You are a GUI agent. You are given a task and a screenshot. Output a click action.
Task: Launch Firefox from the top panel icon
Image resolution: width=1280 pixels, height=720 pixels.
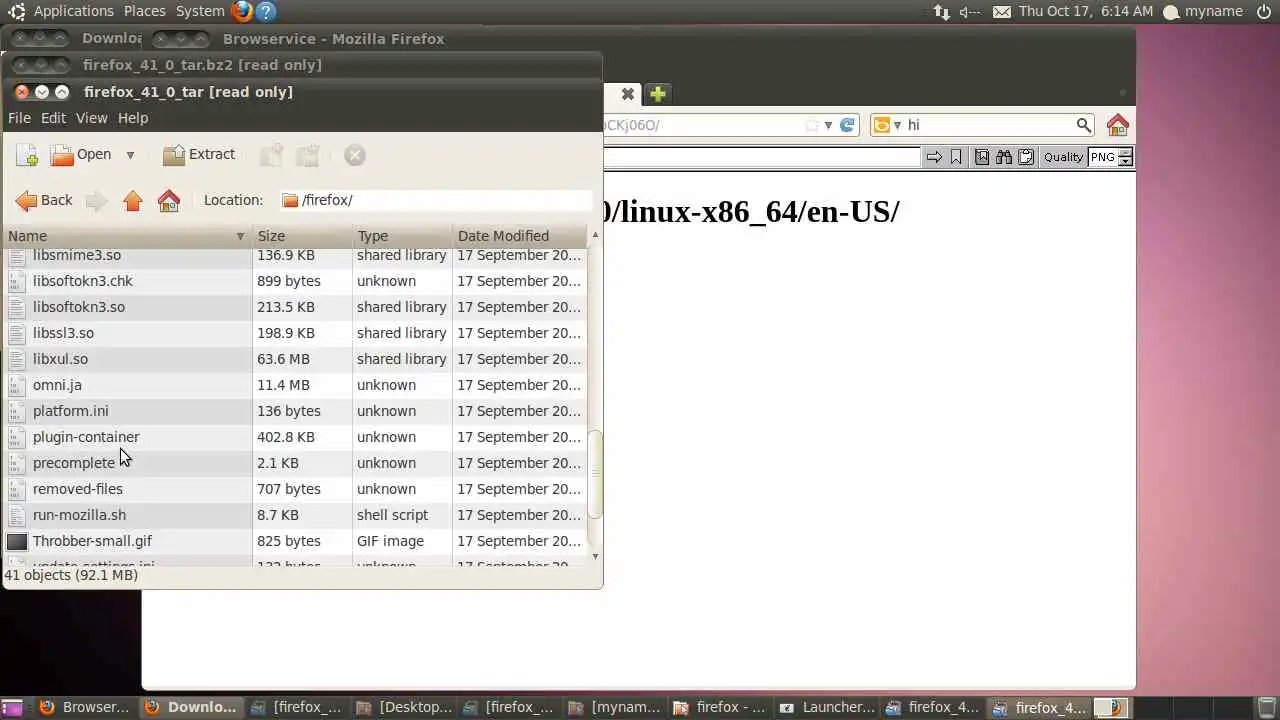[x=242, y=12]
